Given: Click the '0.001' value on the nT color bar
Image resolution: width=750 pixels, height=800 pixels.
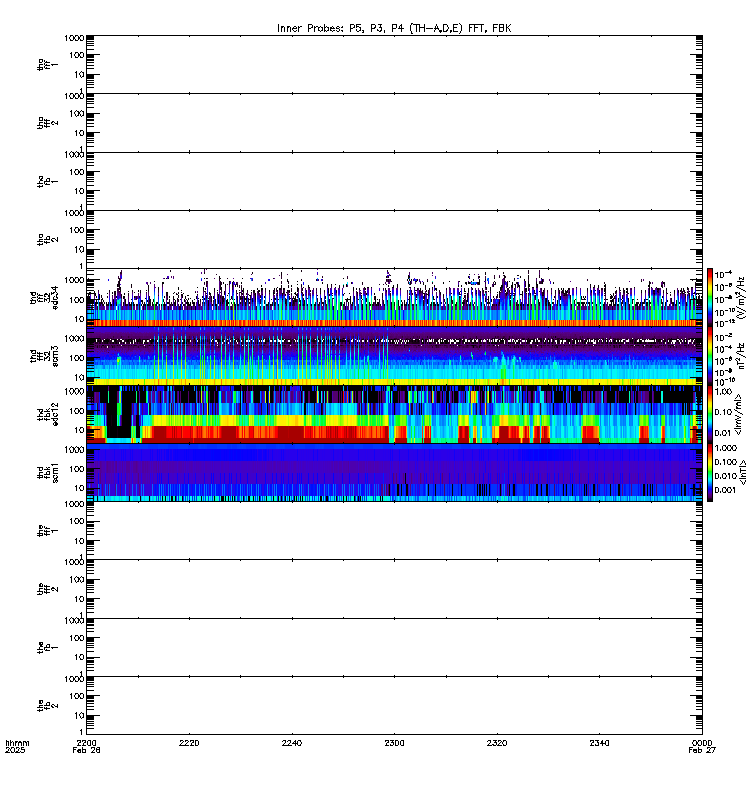Looking at the screenshot, I should pyautogui.click(x=726, y=490).
